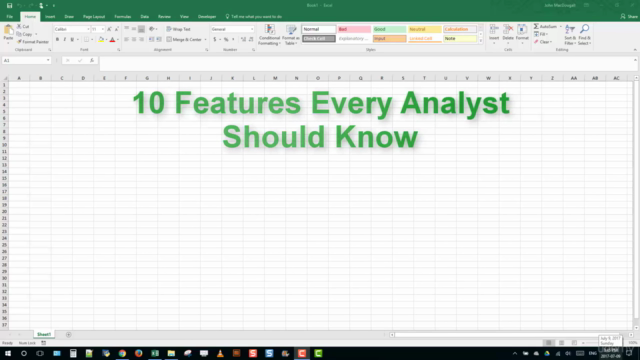
Task: Switch to the Draw tab
Action: [69, 17]
